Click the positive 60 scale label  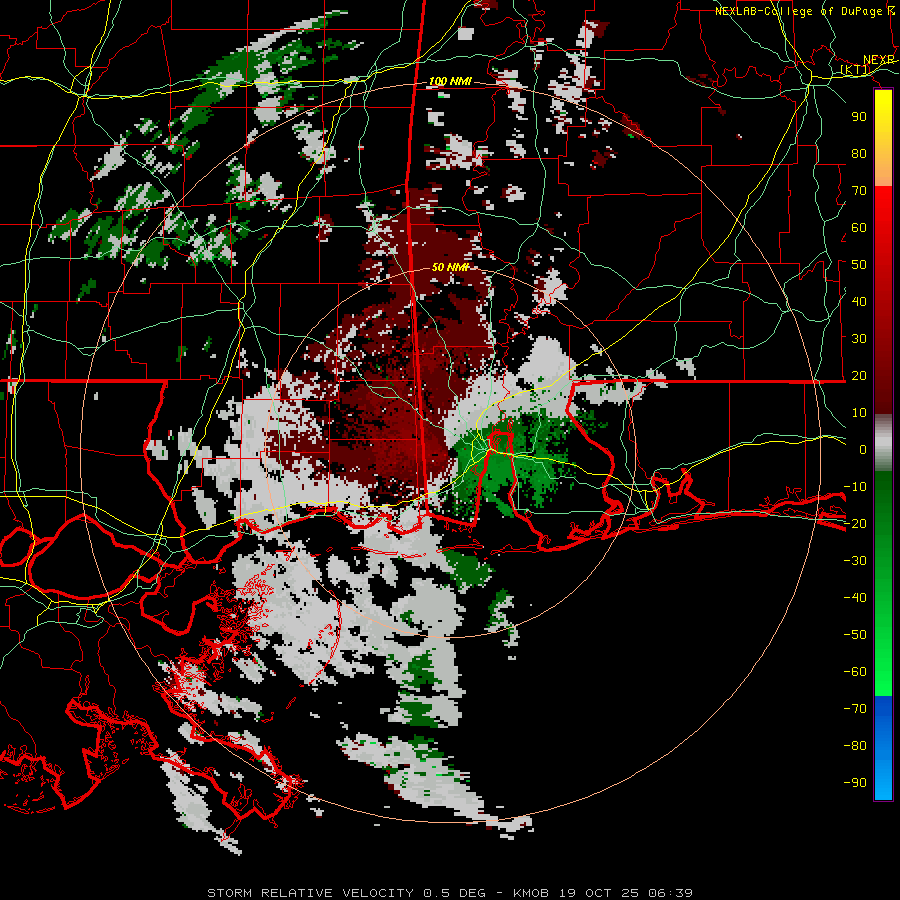[x=859, y=228]
